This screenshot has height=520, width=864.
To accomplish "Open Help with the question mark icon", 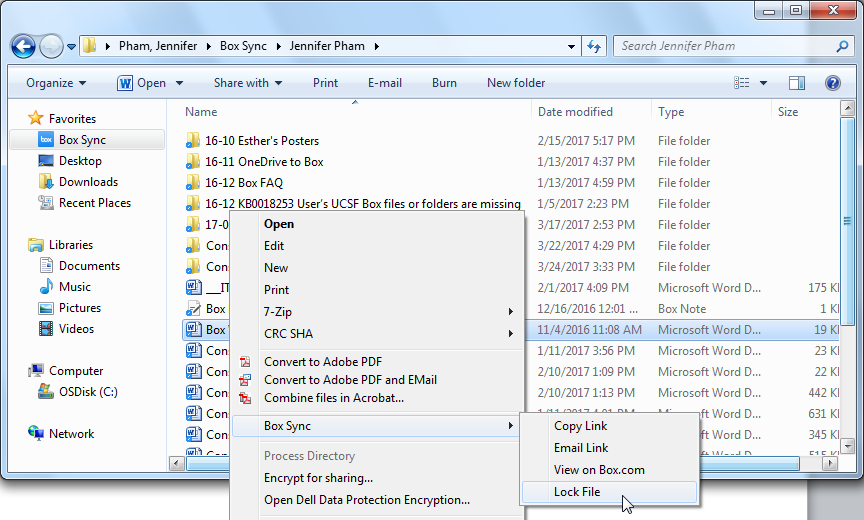I will click(833, 83).
